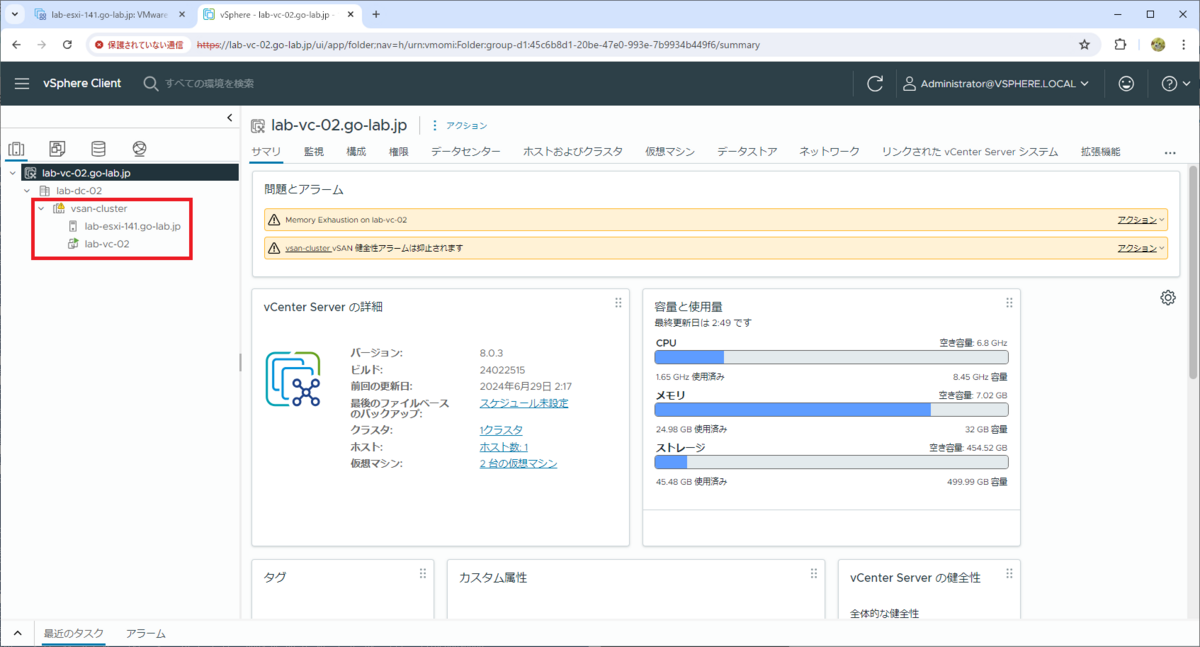The image size is (1200, 647).
Task: Click drag handle of vCenter Server の詳細 card
Action: [618, 303]
